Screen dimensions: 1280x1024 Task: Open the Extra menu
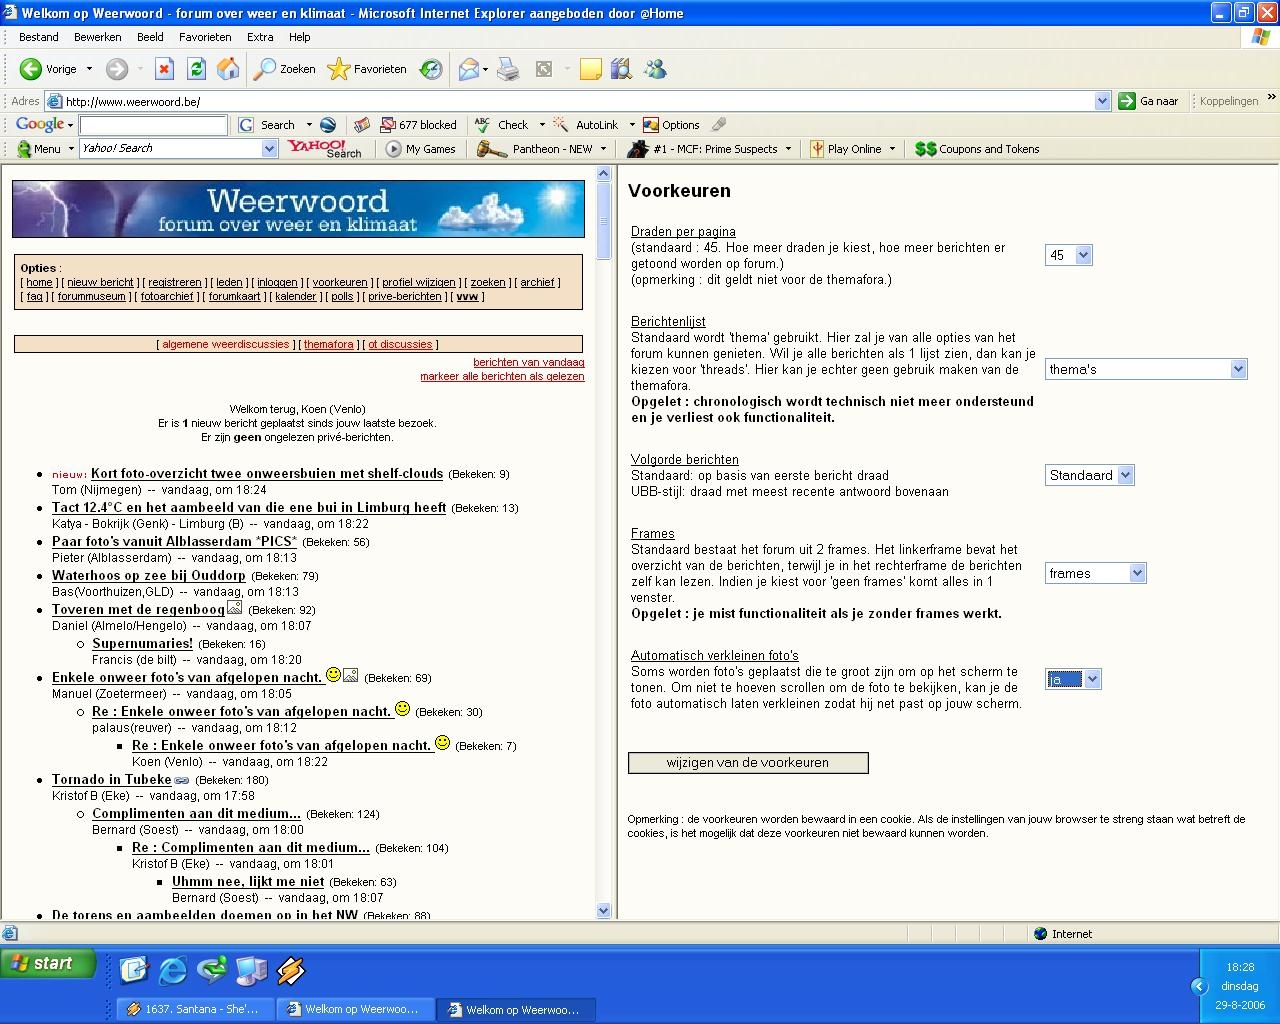point(260,37)
